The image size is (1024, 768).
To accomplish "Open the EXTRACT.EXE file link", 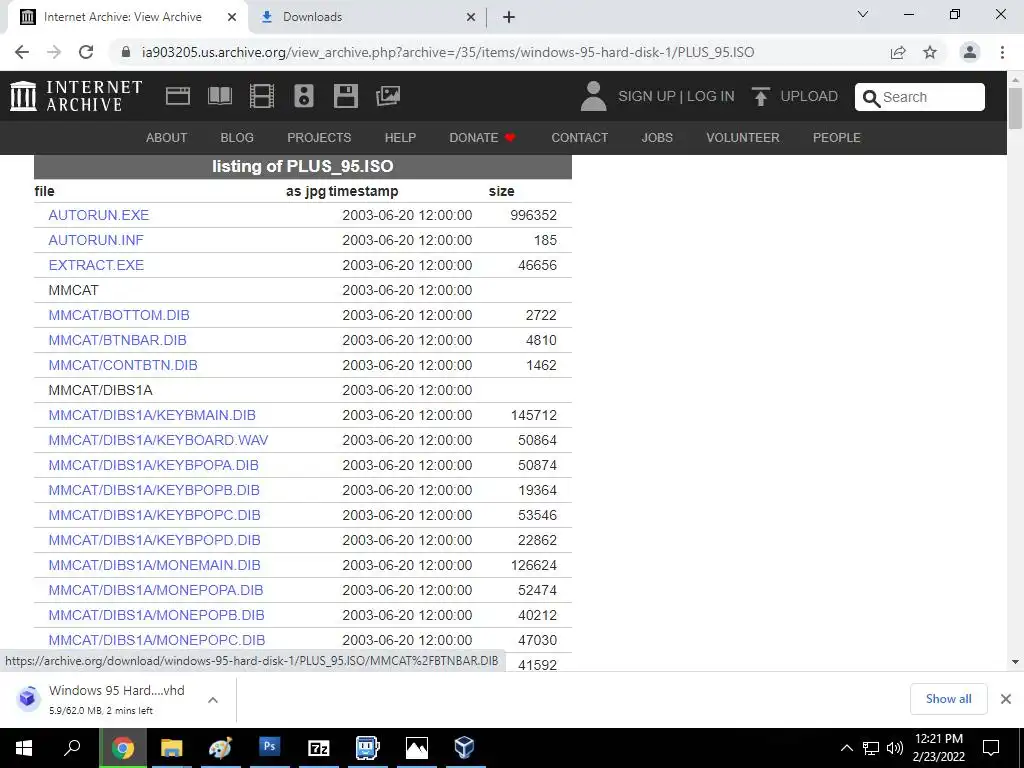I will pos(96,264).
